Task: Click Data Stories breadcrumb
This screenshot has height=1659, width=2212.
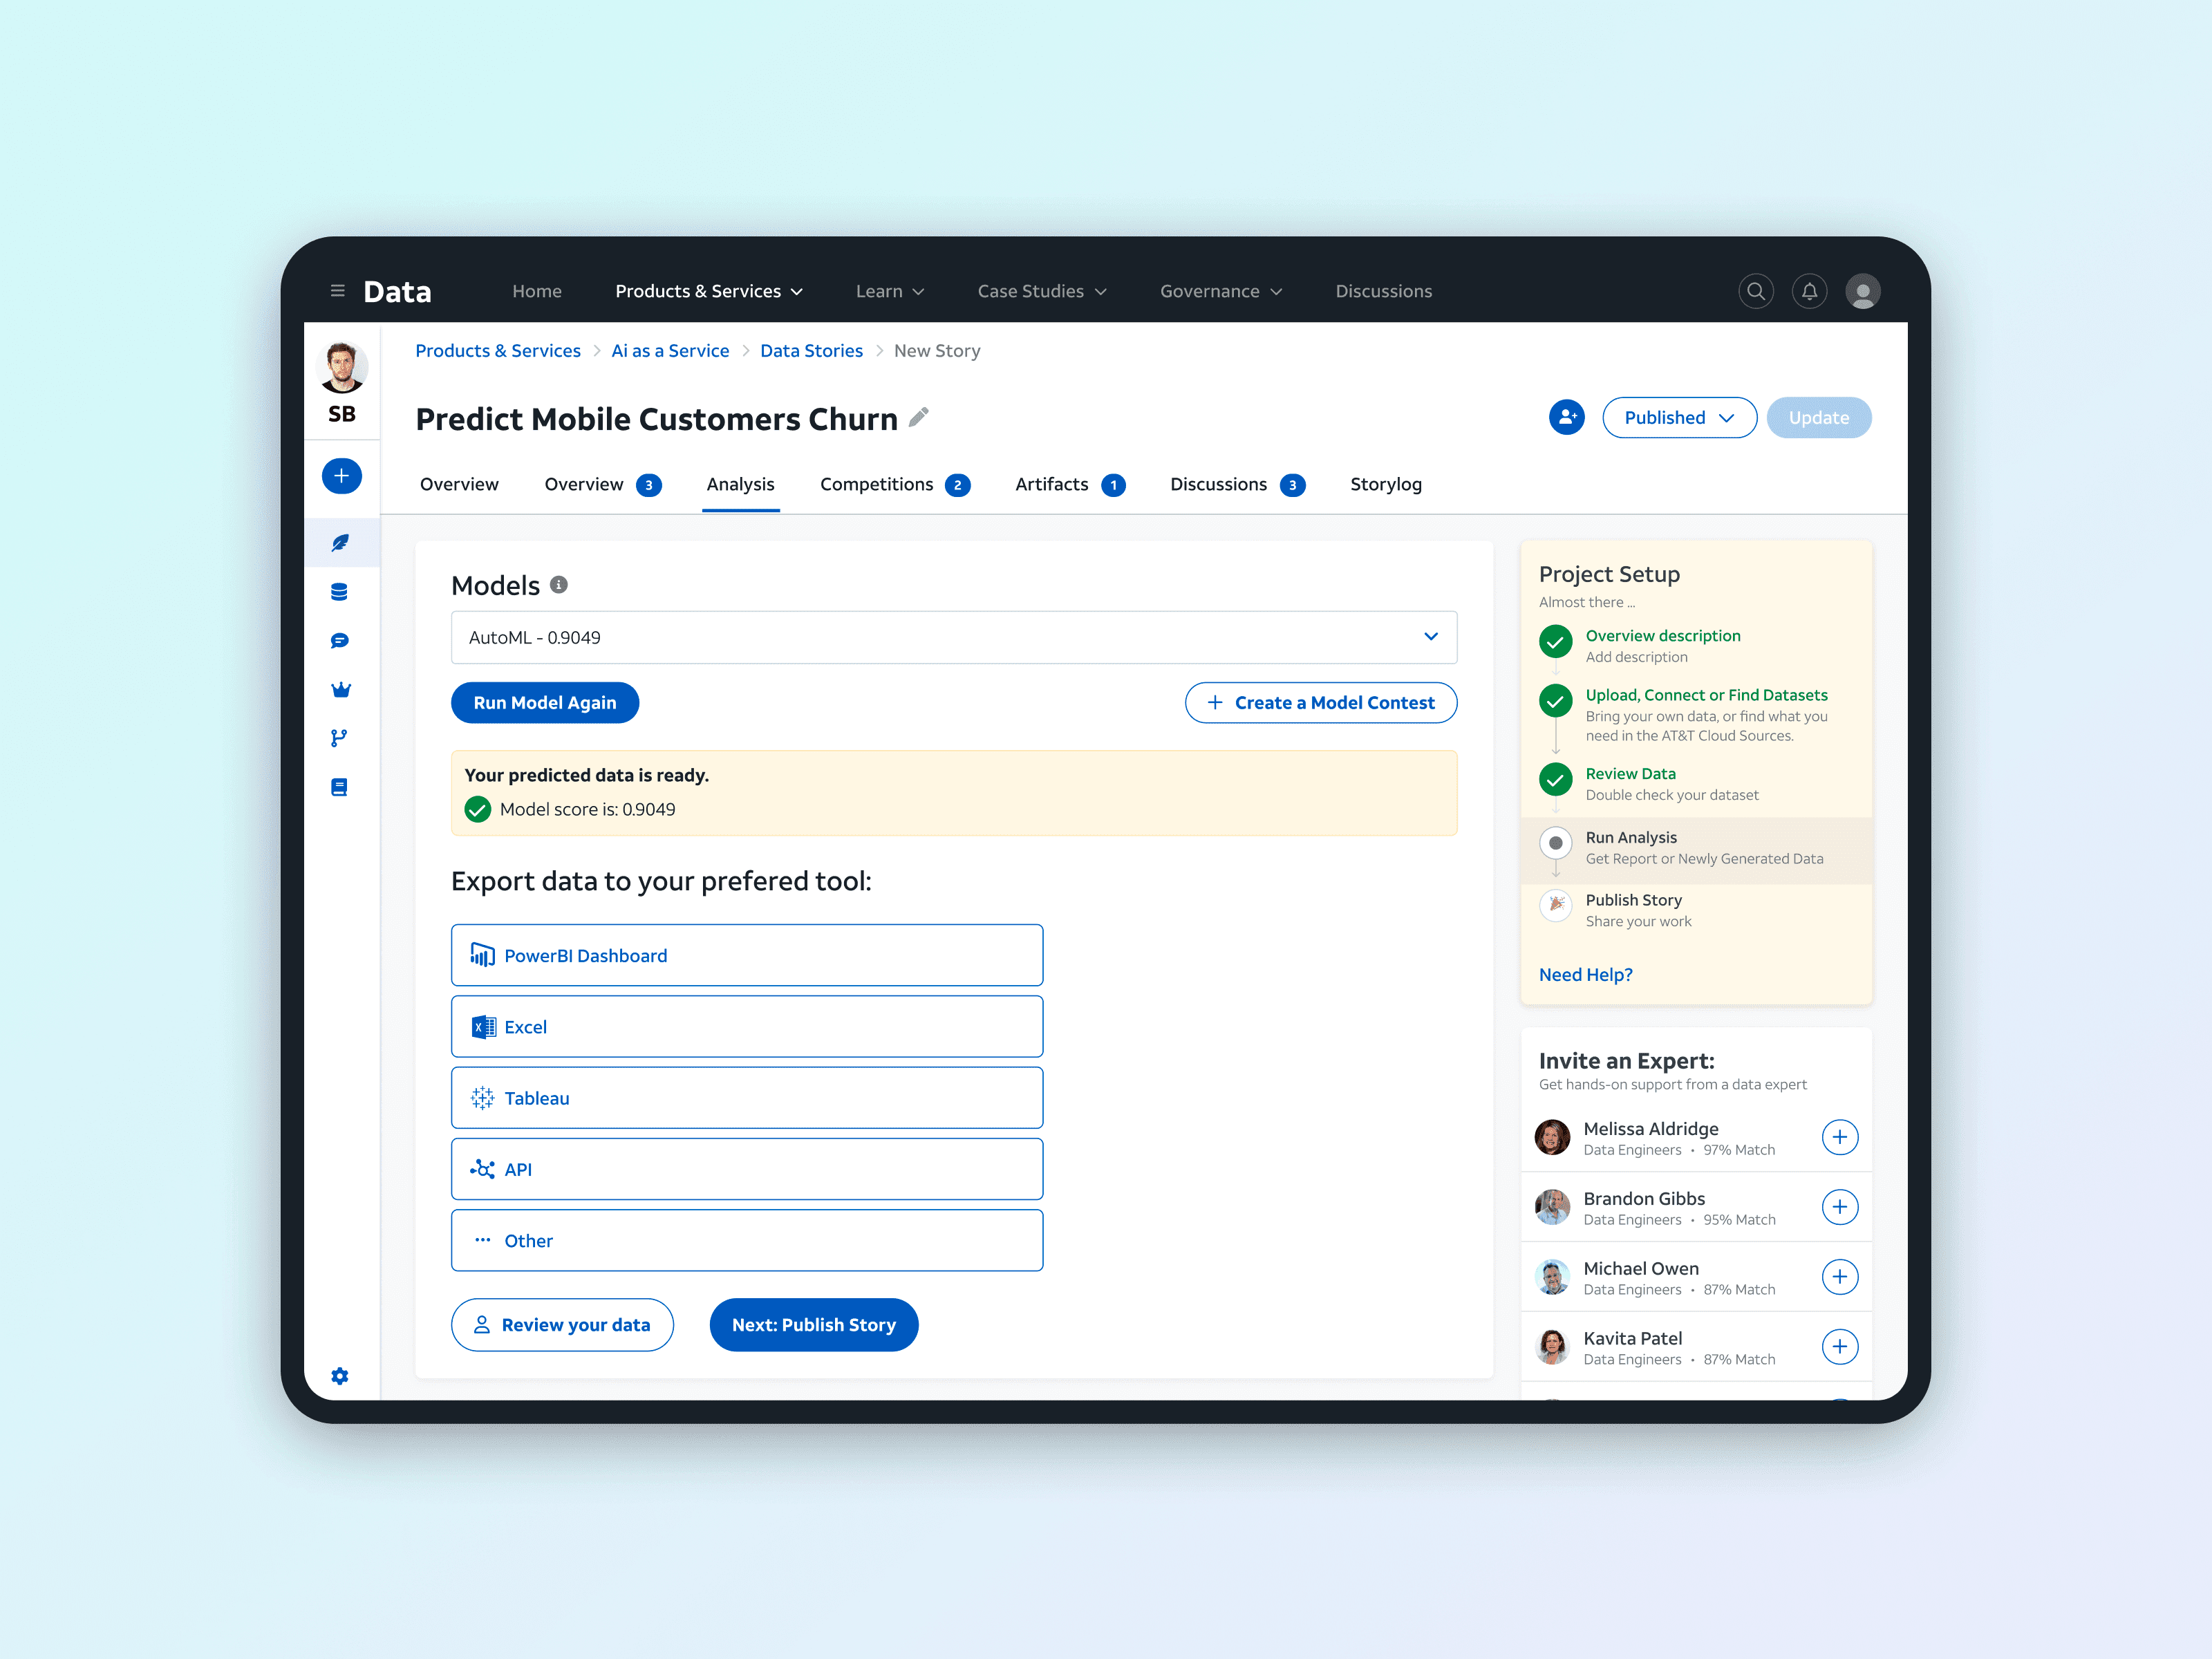Action: pos(811,351)
